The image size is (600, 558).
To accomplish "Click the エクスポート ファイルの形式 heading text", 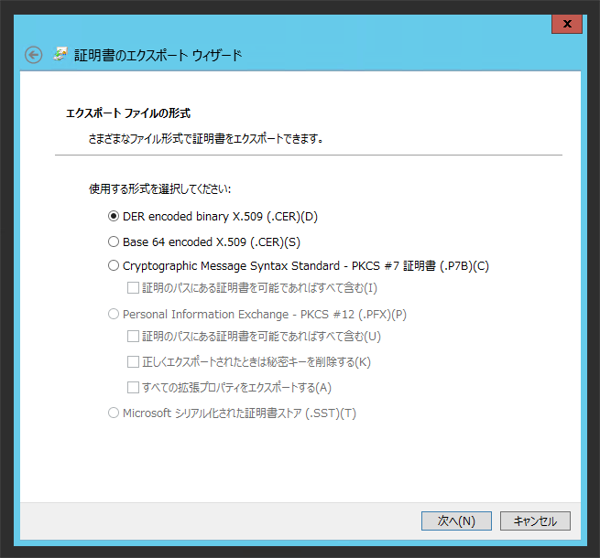I will (x=128, y=113).
